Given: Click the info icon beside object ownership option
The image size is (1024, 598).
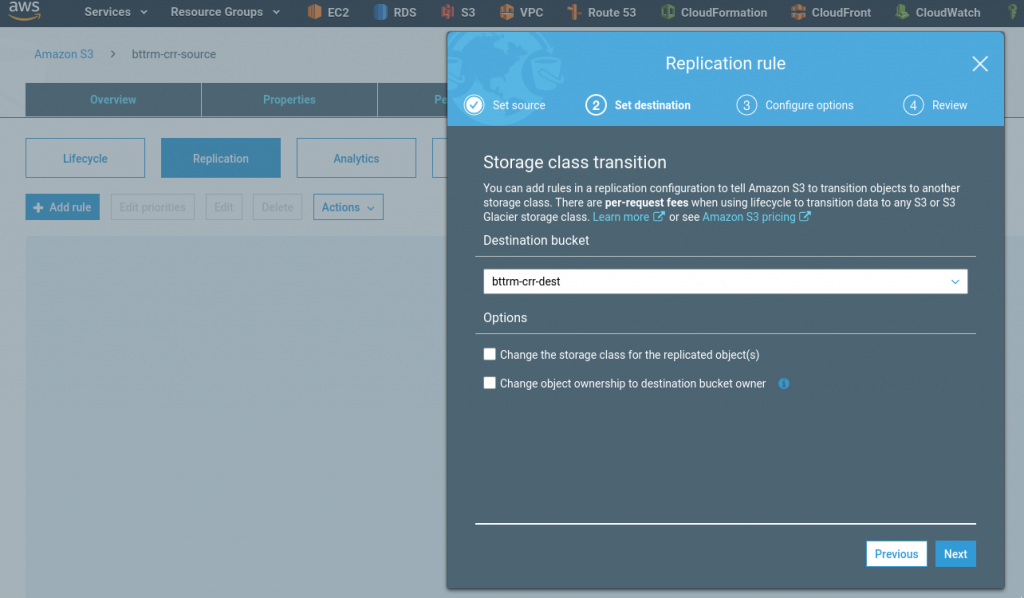Looking at the screenshot, I should (x=784, y=383).
